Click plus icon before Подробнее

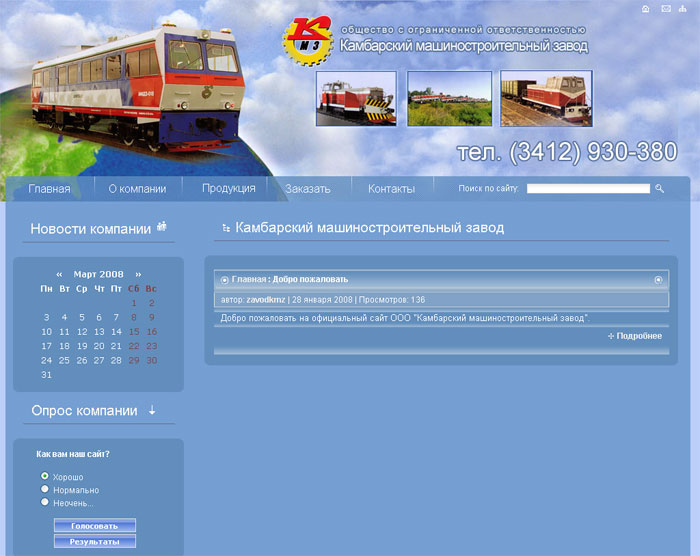[611, 336]
